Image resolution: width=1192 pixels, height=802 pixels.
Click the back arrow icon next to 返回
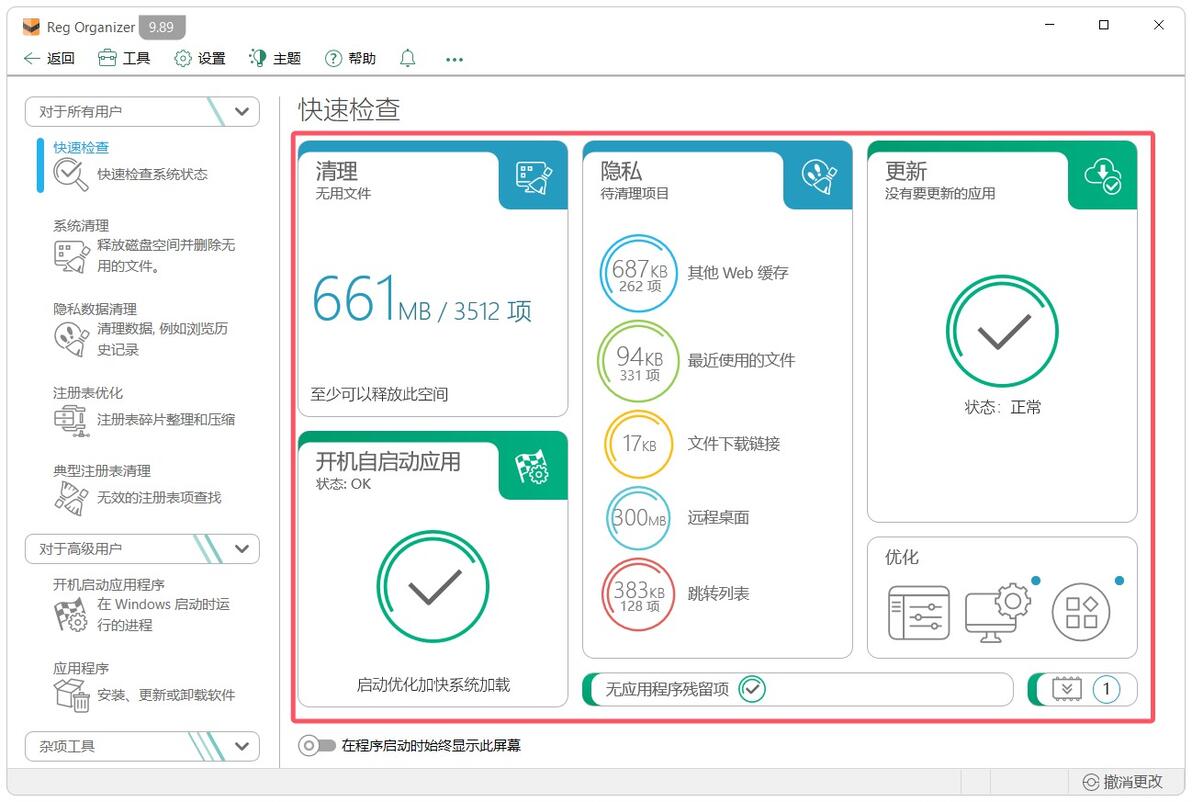pyautogui.click(x=31, y=59)
